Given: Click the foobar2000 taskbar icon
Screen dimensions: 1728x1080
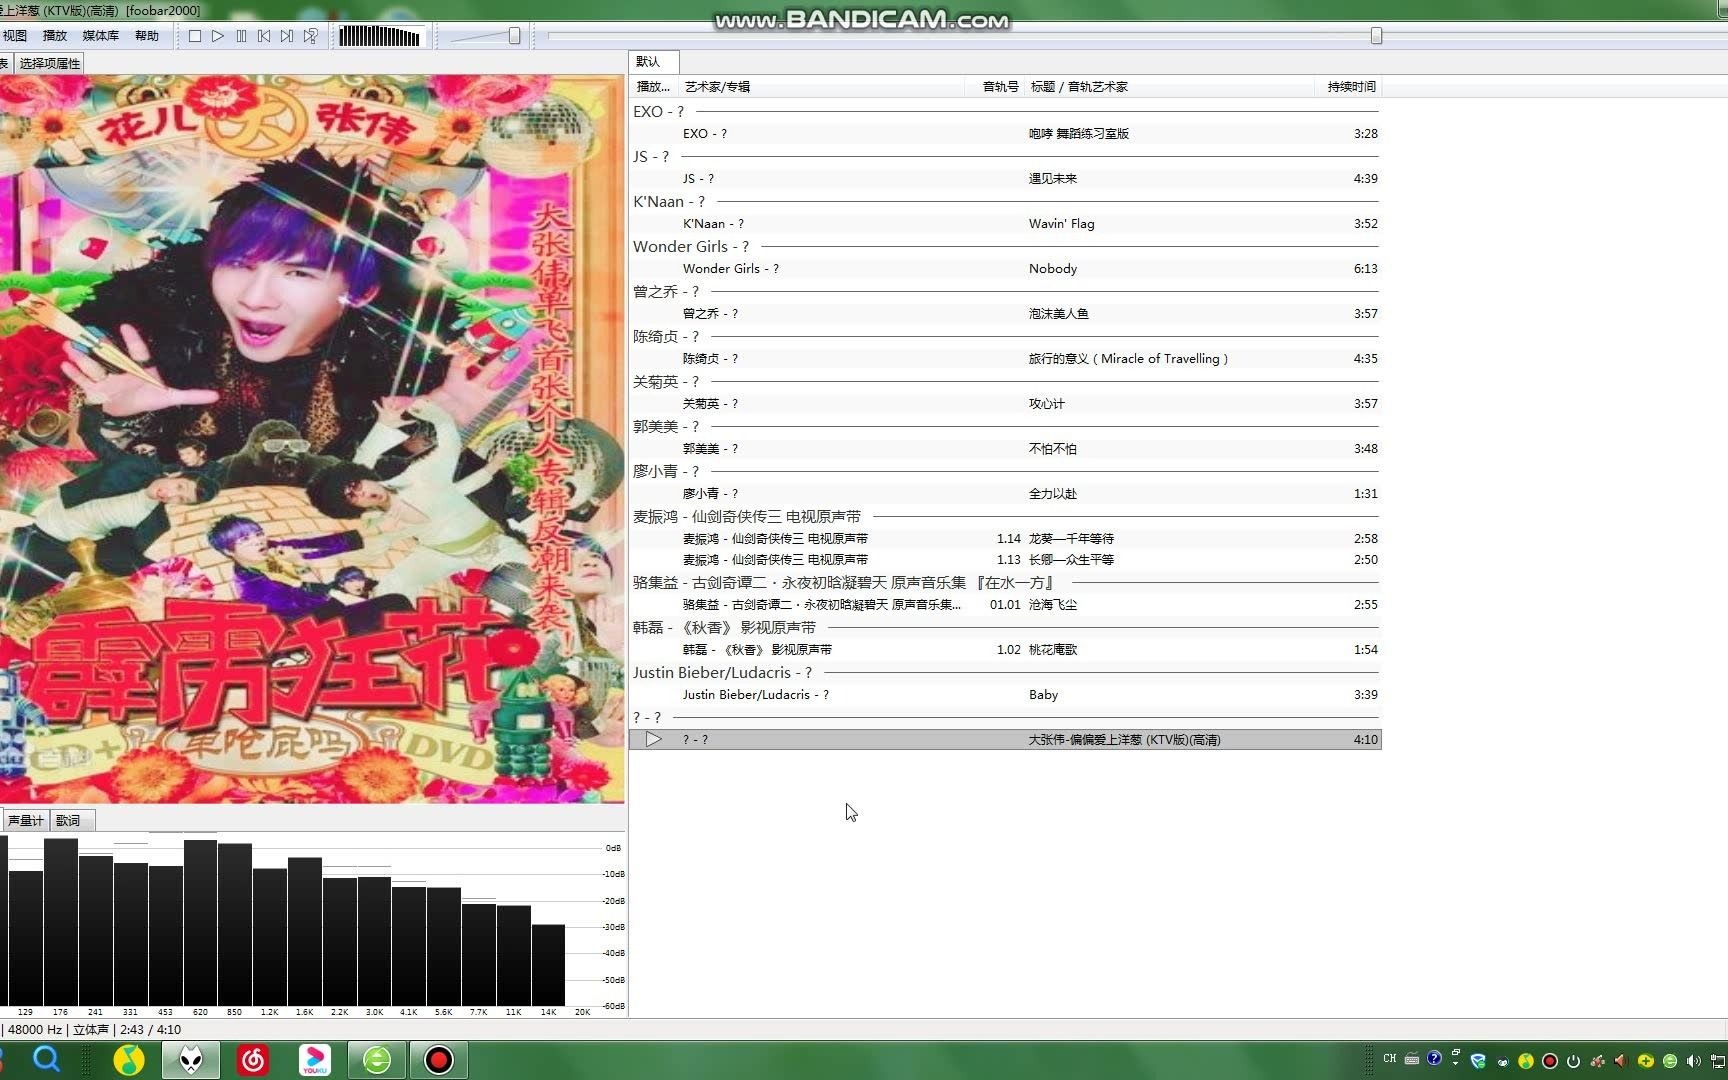Looking at the screenshot, I should pos(191,1060).
